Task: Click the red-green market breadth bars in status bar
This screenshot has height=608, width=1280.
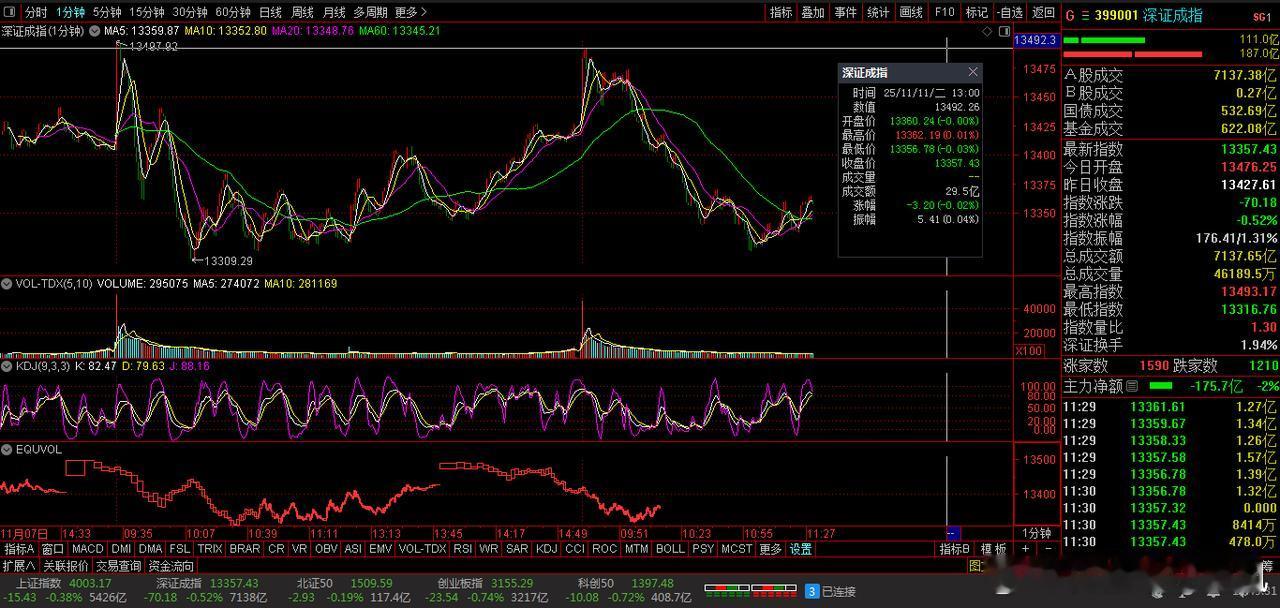Action: pyautogui.click(x=749, y=591)
